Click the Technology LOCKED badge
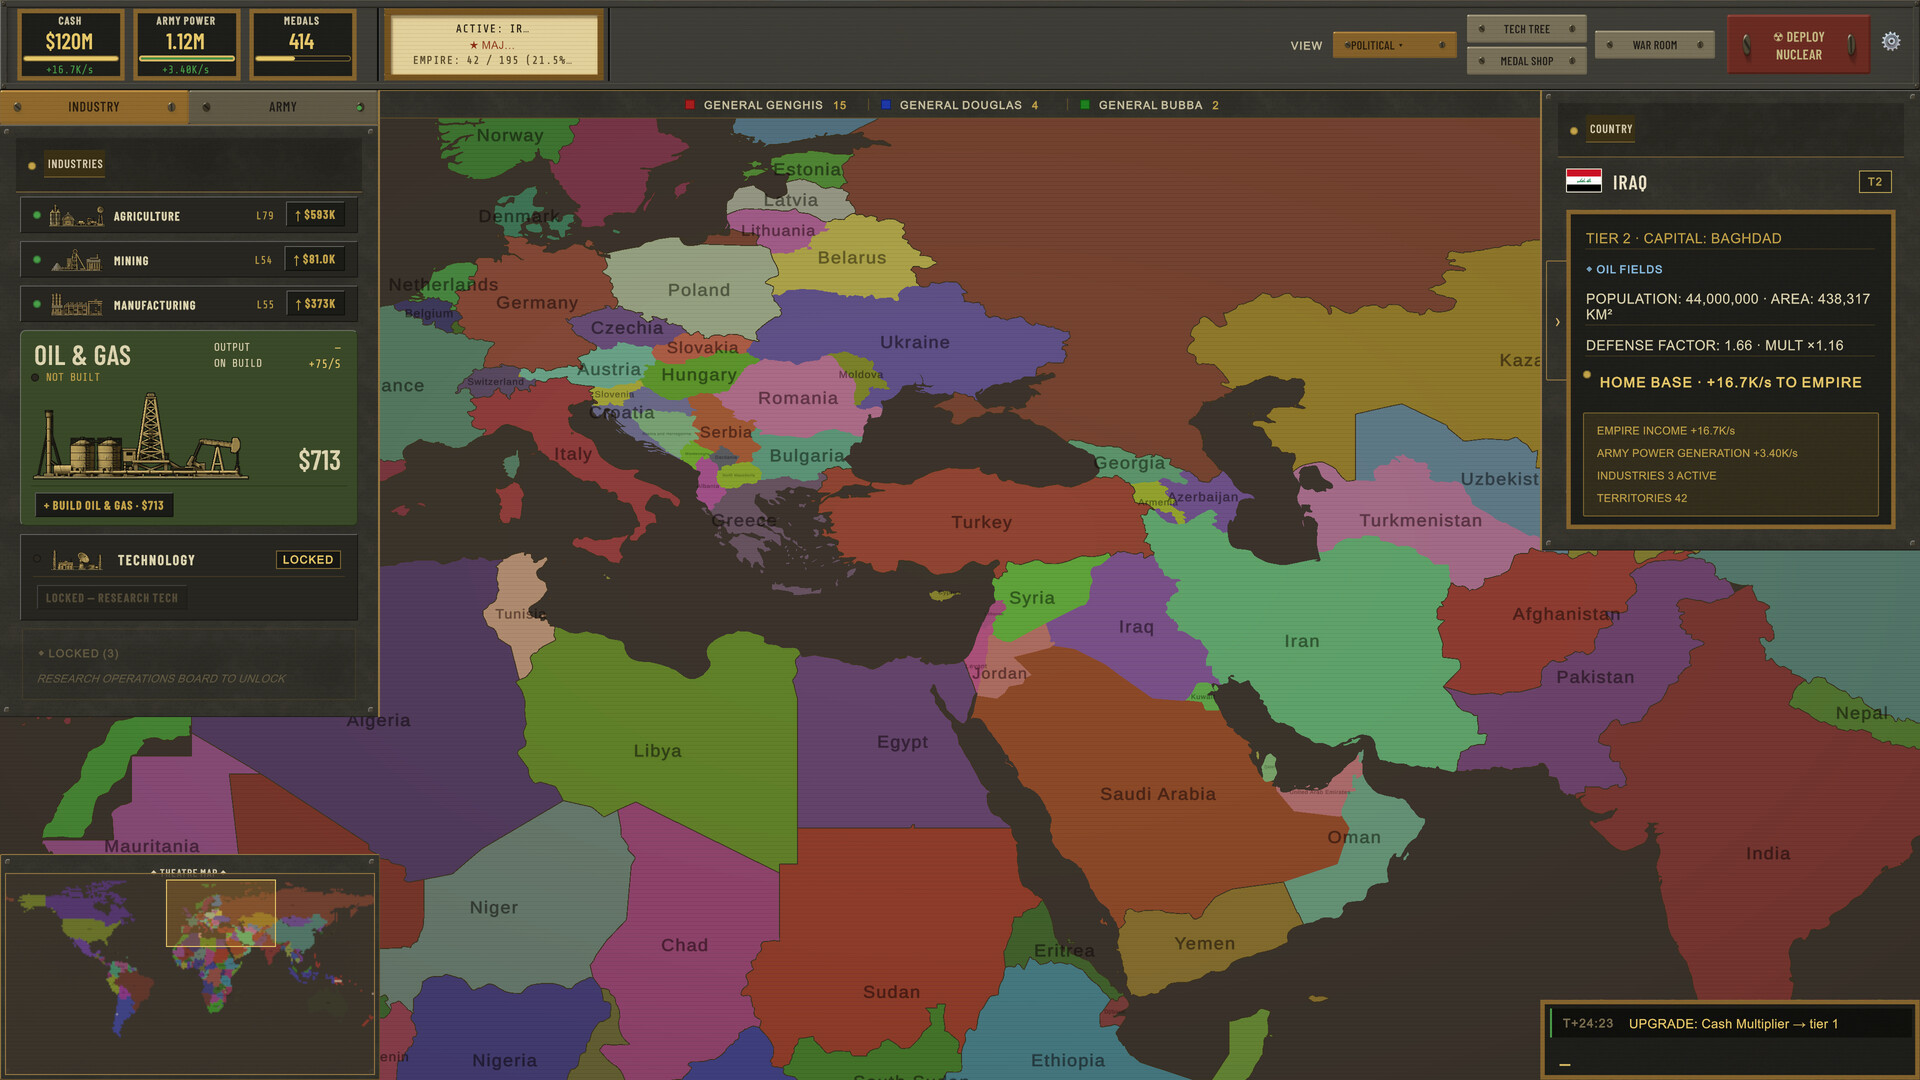Viewport: 1920px width, 1080px height. pyautogui.click(x=308, y=560)
